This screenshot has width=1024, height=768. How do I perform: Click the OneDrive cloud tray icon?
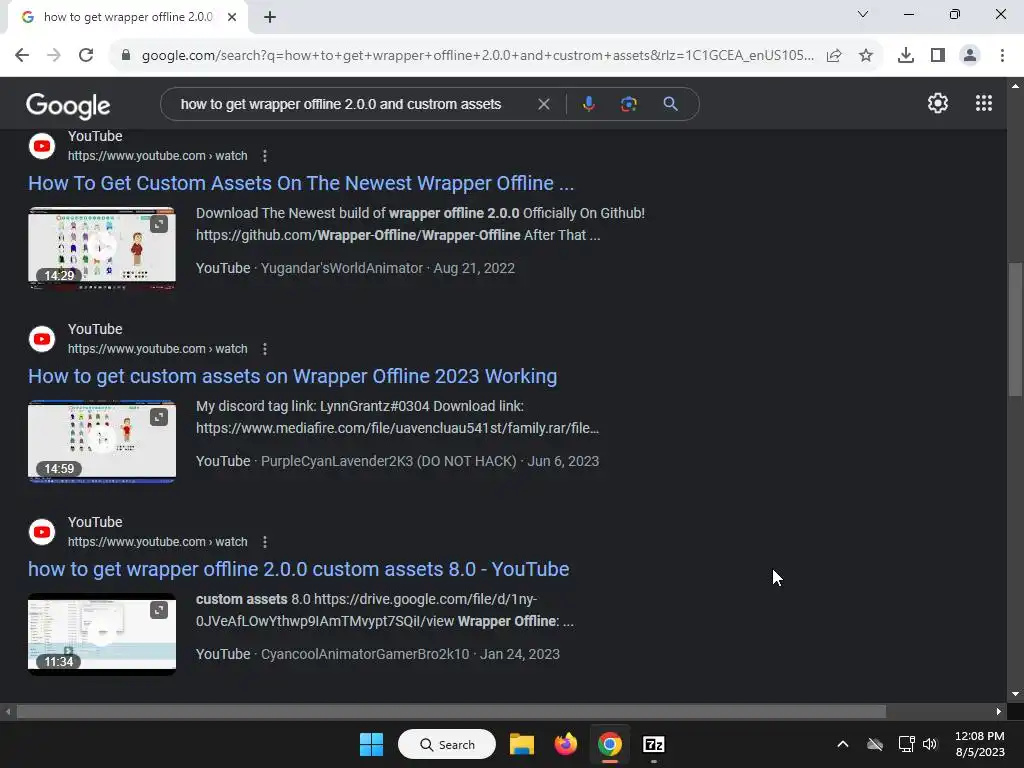[875, 744]
